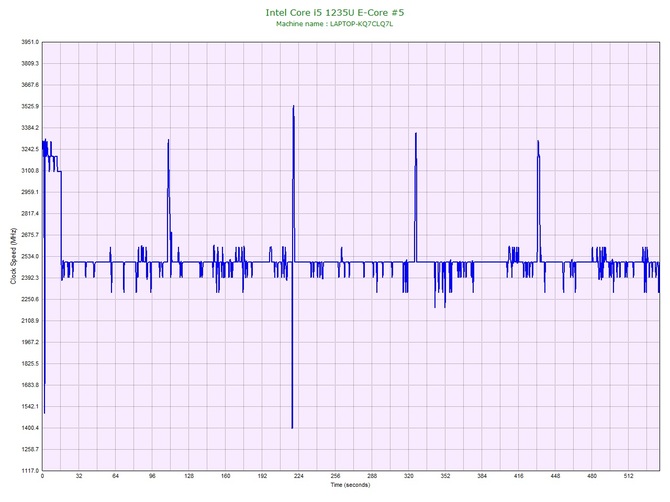
Task: Select the 2817.4 y-axis label
Action: coord(30,214)
